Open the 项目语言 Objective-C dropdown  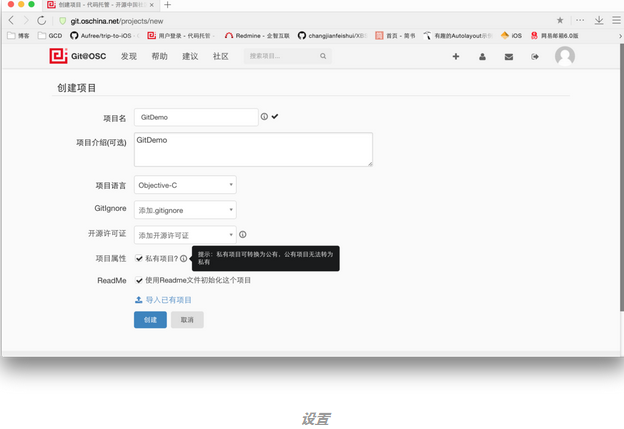tap(185, 185)
